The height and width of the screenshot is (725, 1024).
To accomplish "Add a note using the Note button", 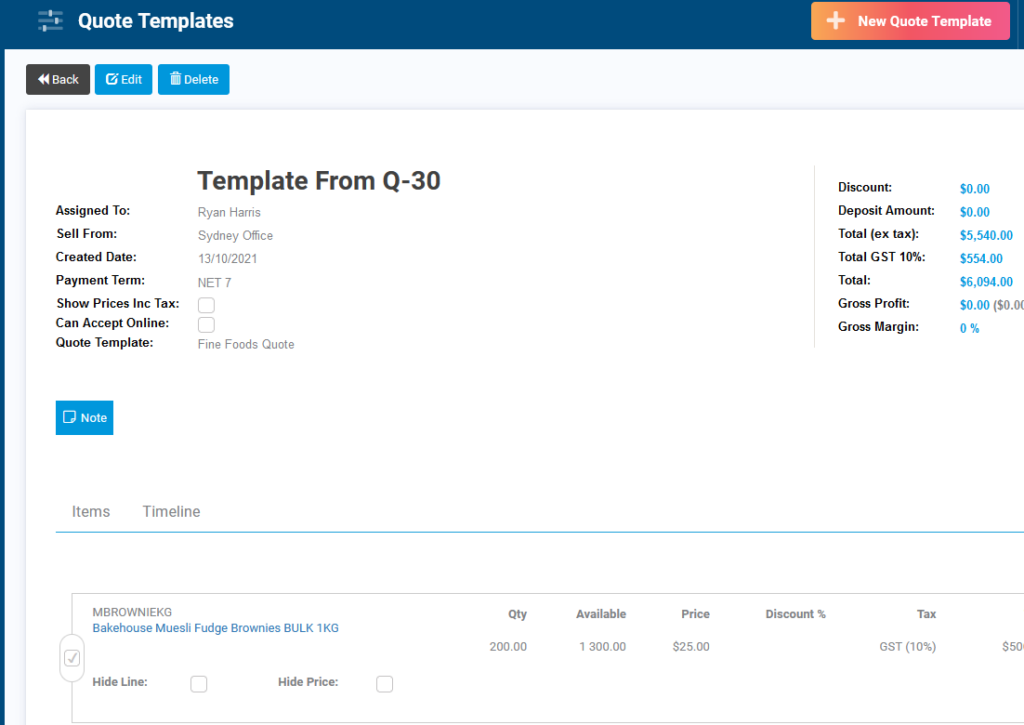I will 84,417.
